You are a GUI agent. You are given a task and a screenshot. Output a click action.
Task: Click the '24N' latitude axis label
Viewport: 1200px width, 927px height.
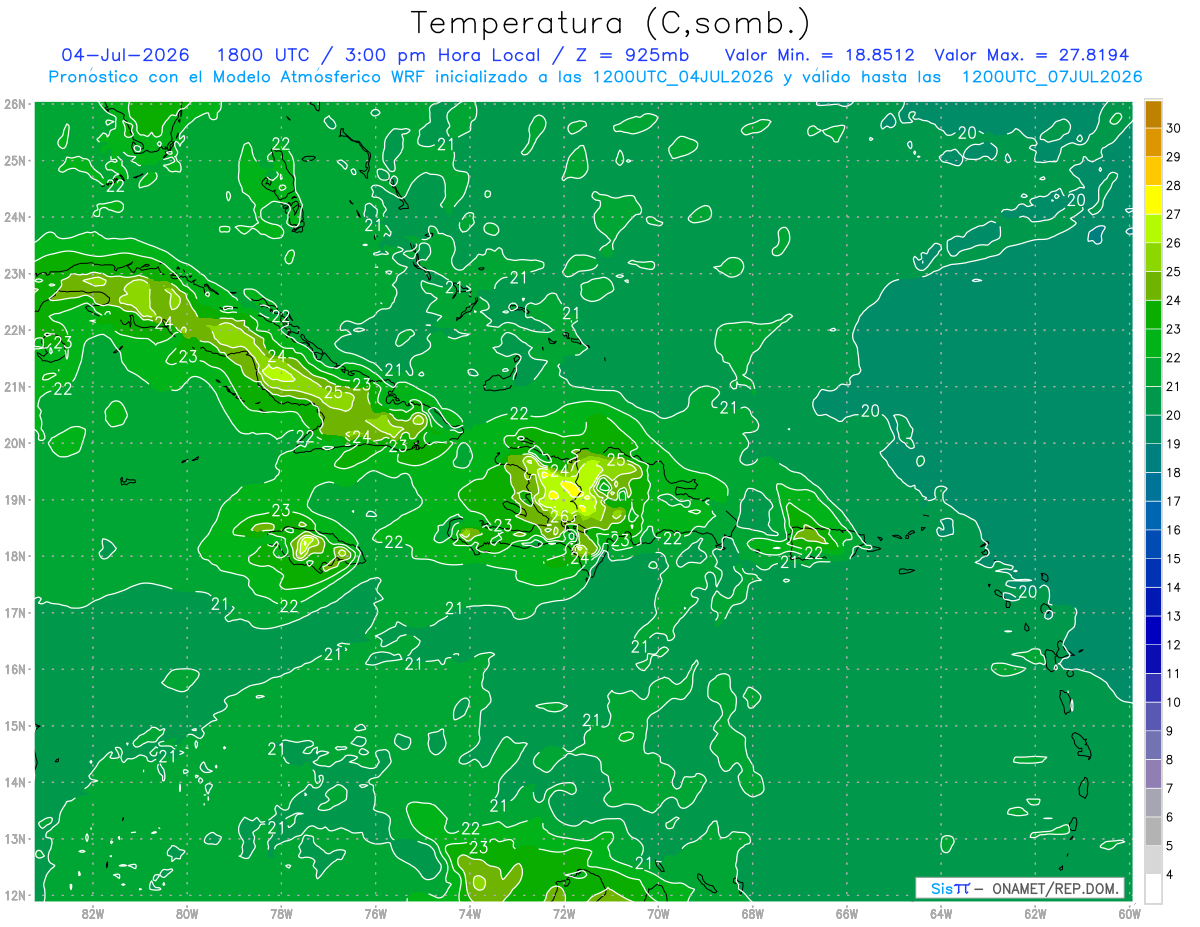[14, 217]
